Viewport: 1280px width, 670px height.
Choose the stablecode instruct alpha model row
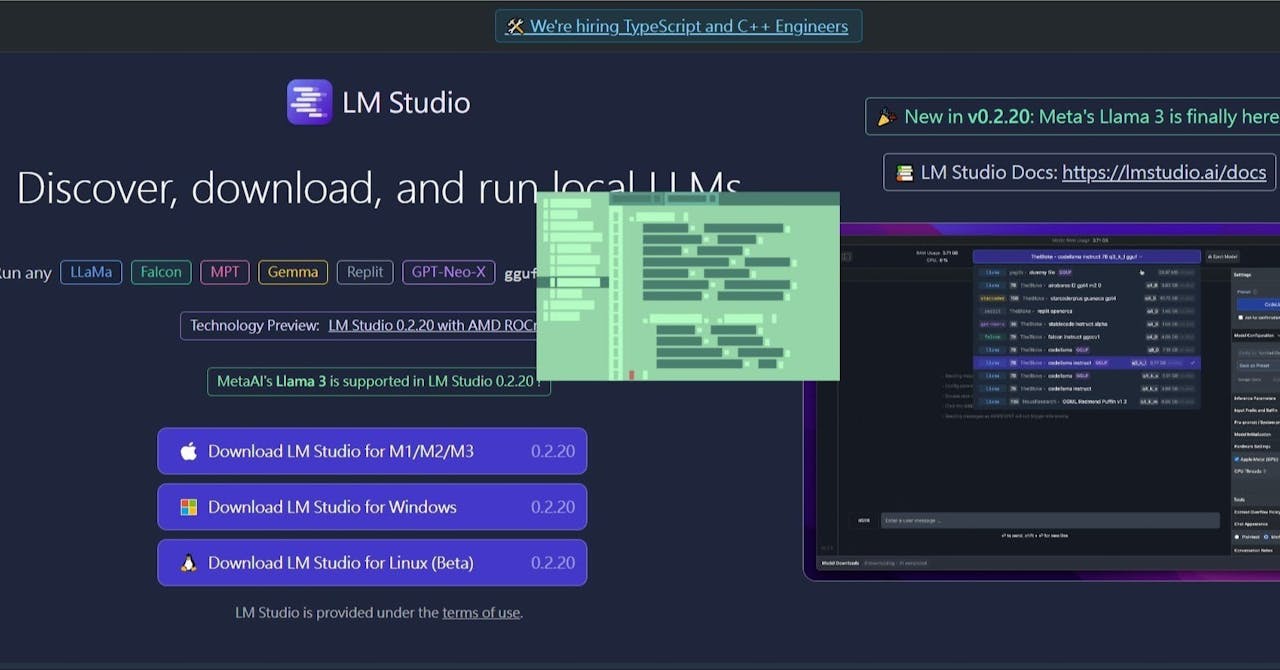1087,324
